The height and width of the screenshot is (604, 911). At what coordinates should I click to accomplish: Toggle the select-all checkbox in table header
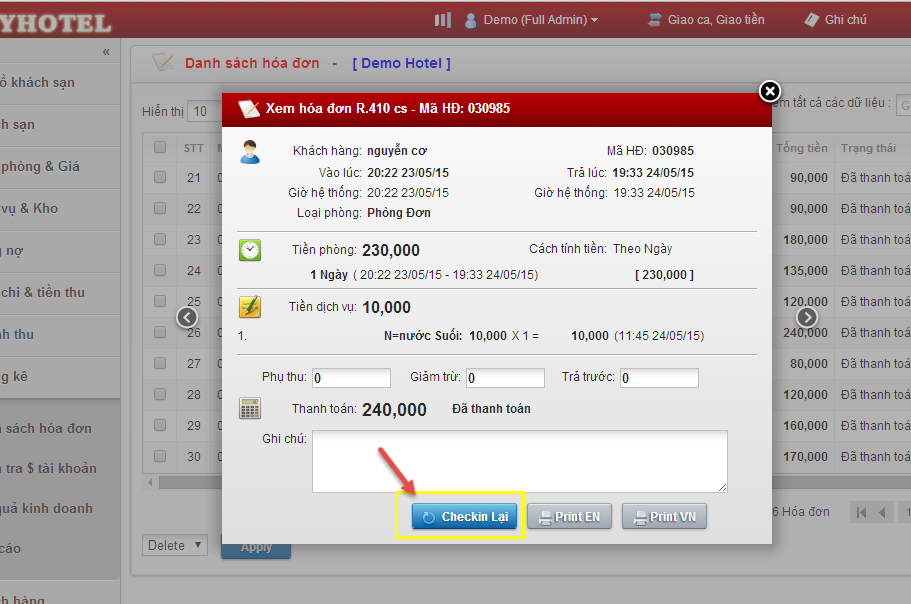(x=160, y=148)
